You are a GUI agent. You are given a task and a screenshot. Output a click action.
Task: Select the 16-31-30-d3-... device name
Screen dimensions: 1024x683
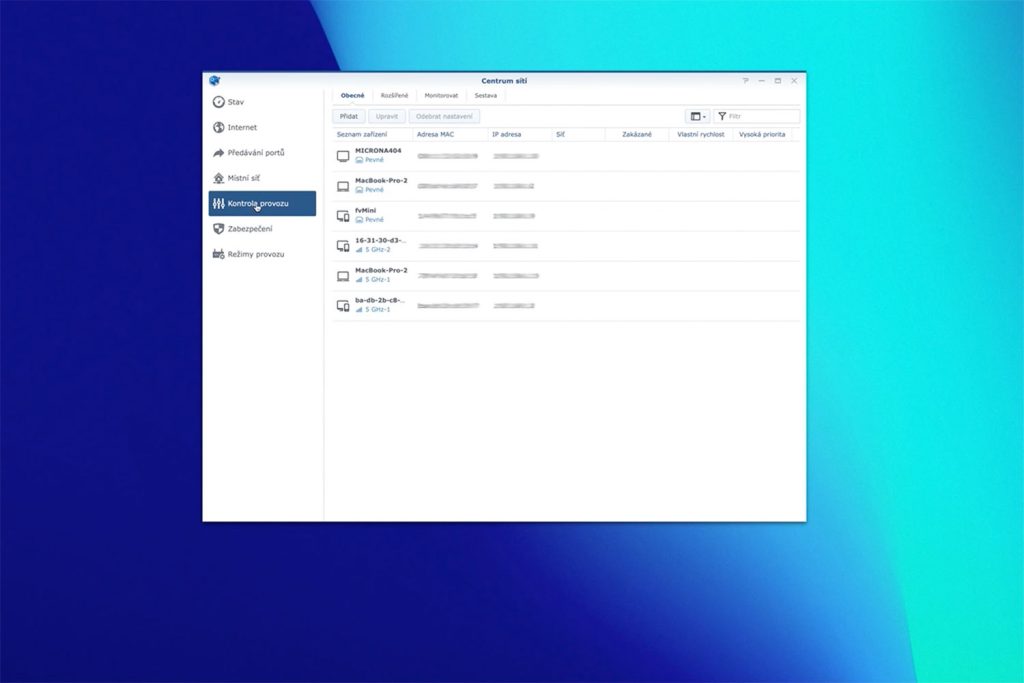(x=380, y=241)
